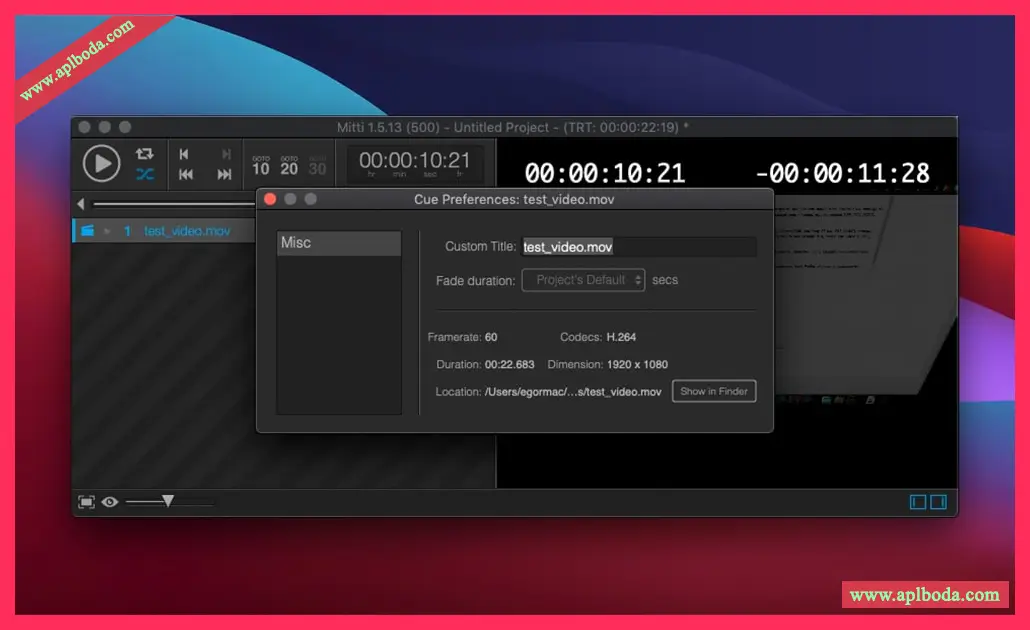This screenshot has width=1030, height=630.
Task: Click the dimmed GOTO 30 button
Action: click(x=317, y=166)
